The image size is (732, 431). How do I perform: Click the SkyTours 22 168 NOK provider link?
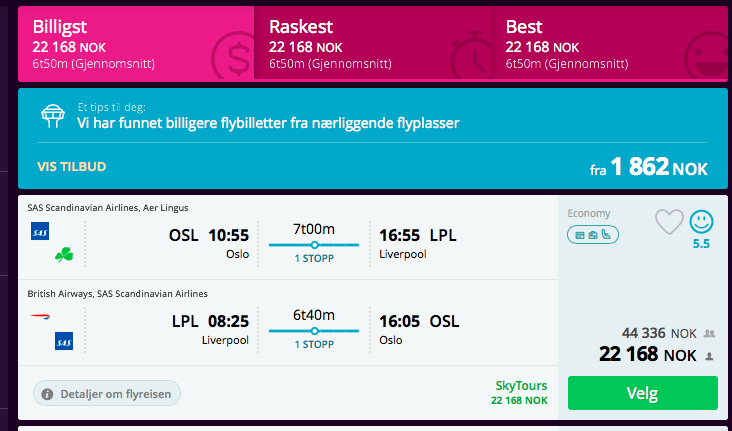click(x=520, y=392)
